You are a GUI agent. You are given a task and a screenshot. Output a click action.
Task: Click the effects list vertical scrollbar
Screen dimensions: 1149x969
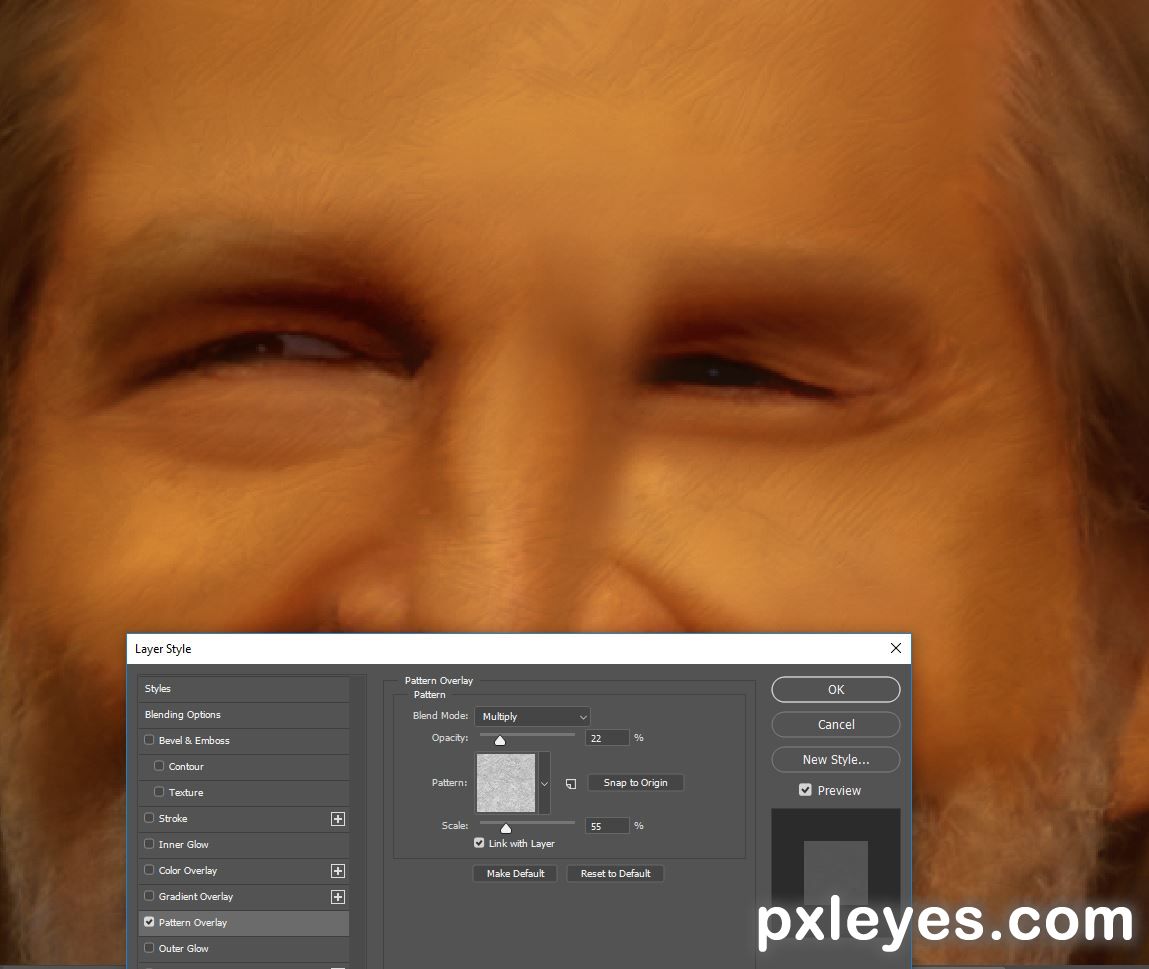tap(358, 819)
